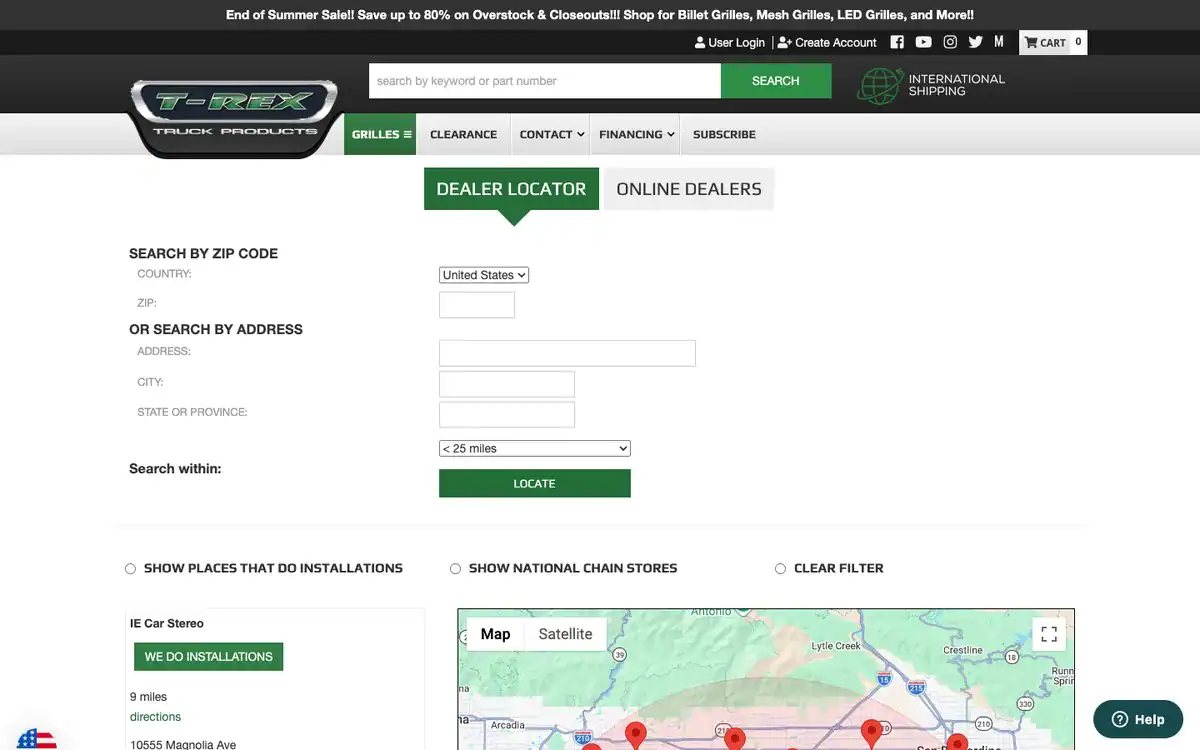Switch to the Online Dealers tab
Screen dimensions: 1200x750
tap(689, 189)
